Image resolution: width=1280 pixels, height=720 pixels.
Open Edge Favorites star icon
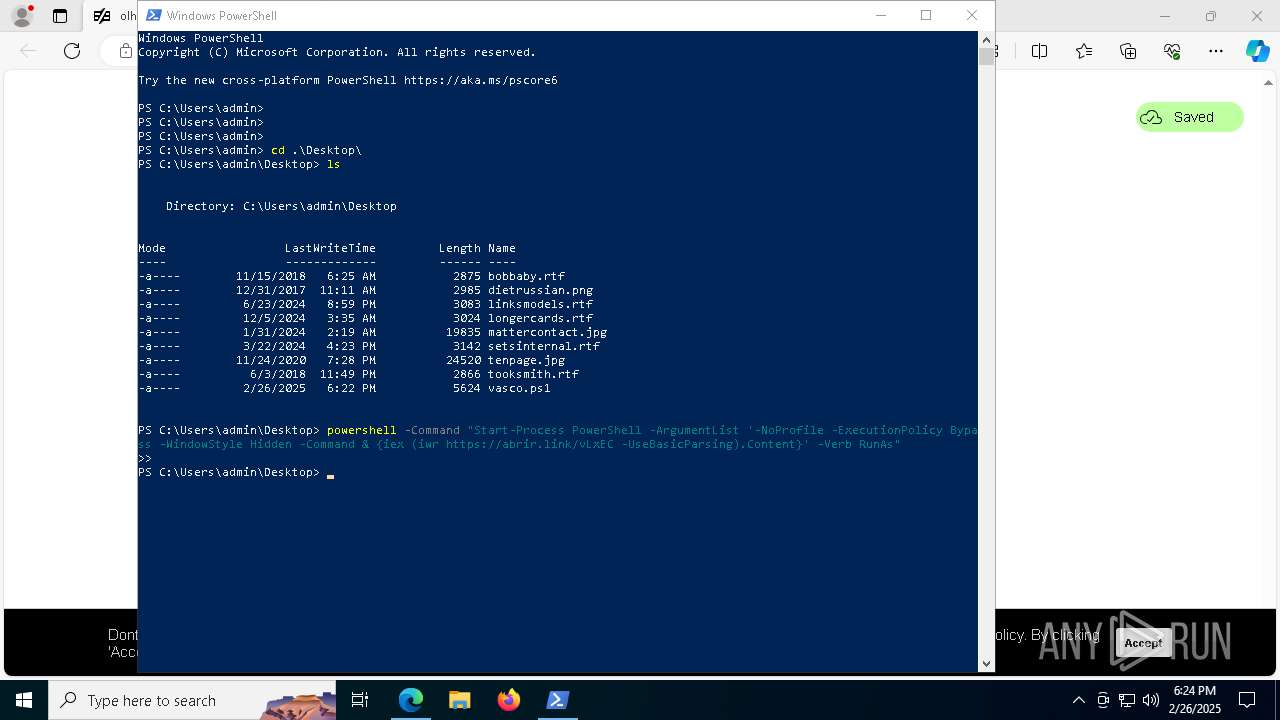(1084, 51)
